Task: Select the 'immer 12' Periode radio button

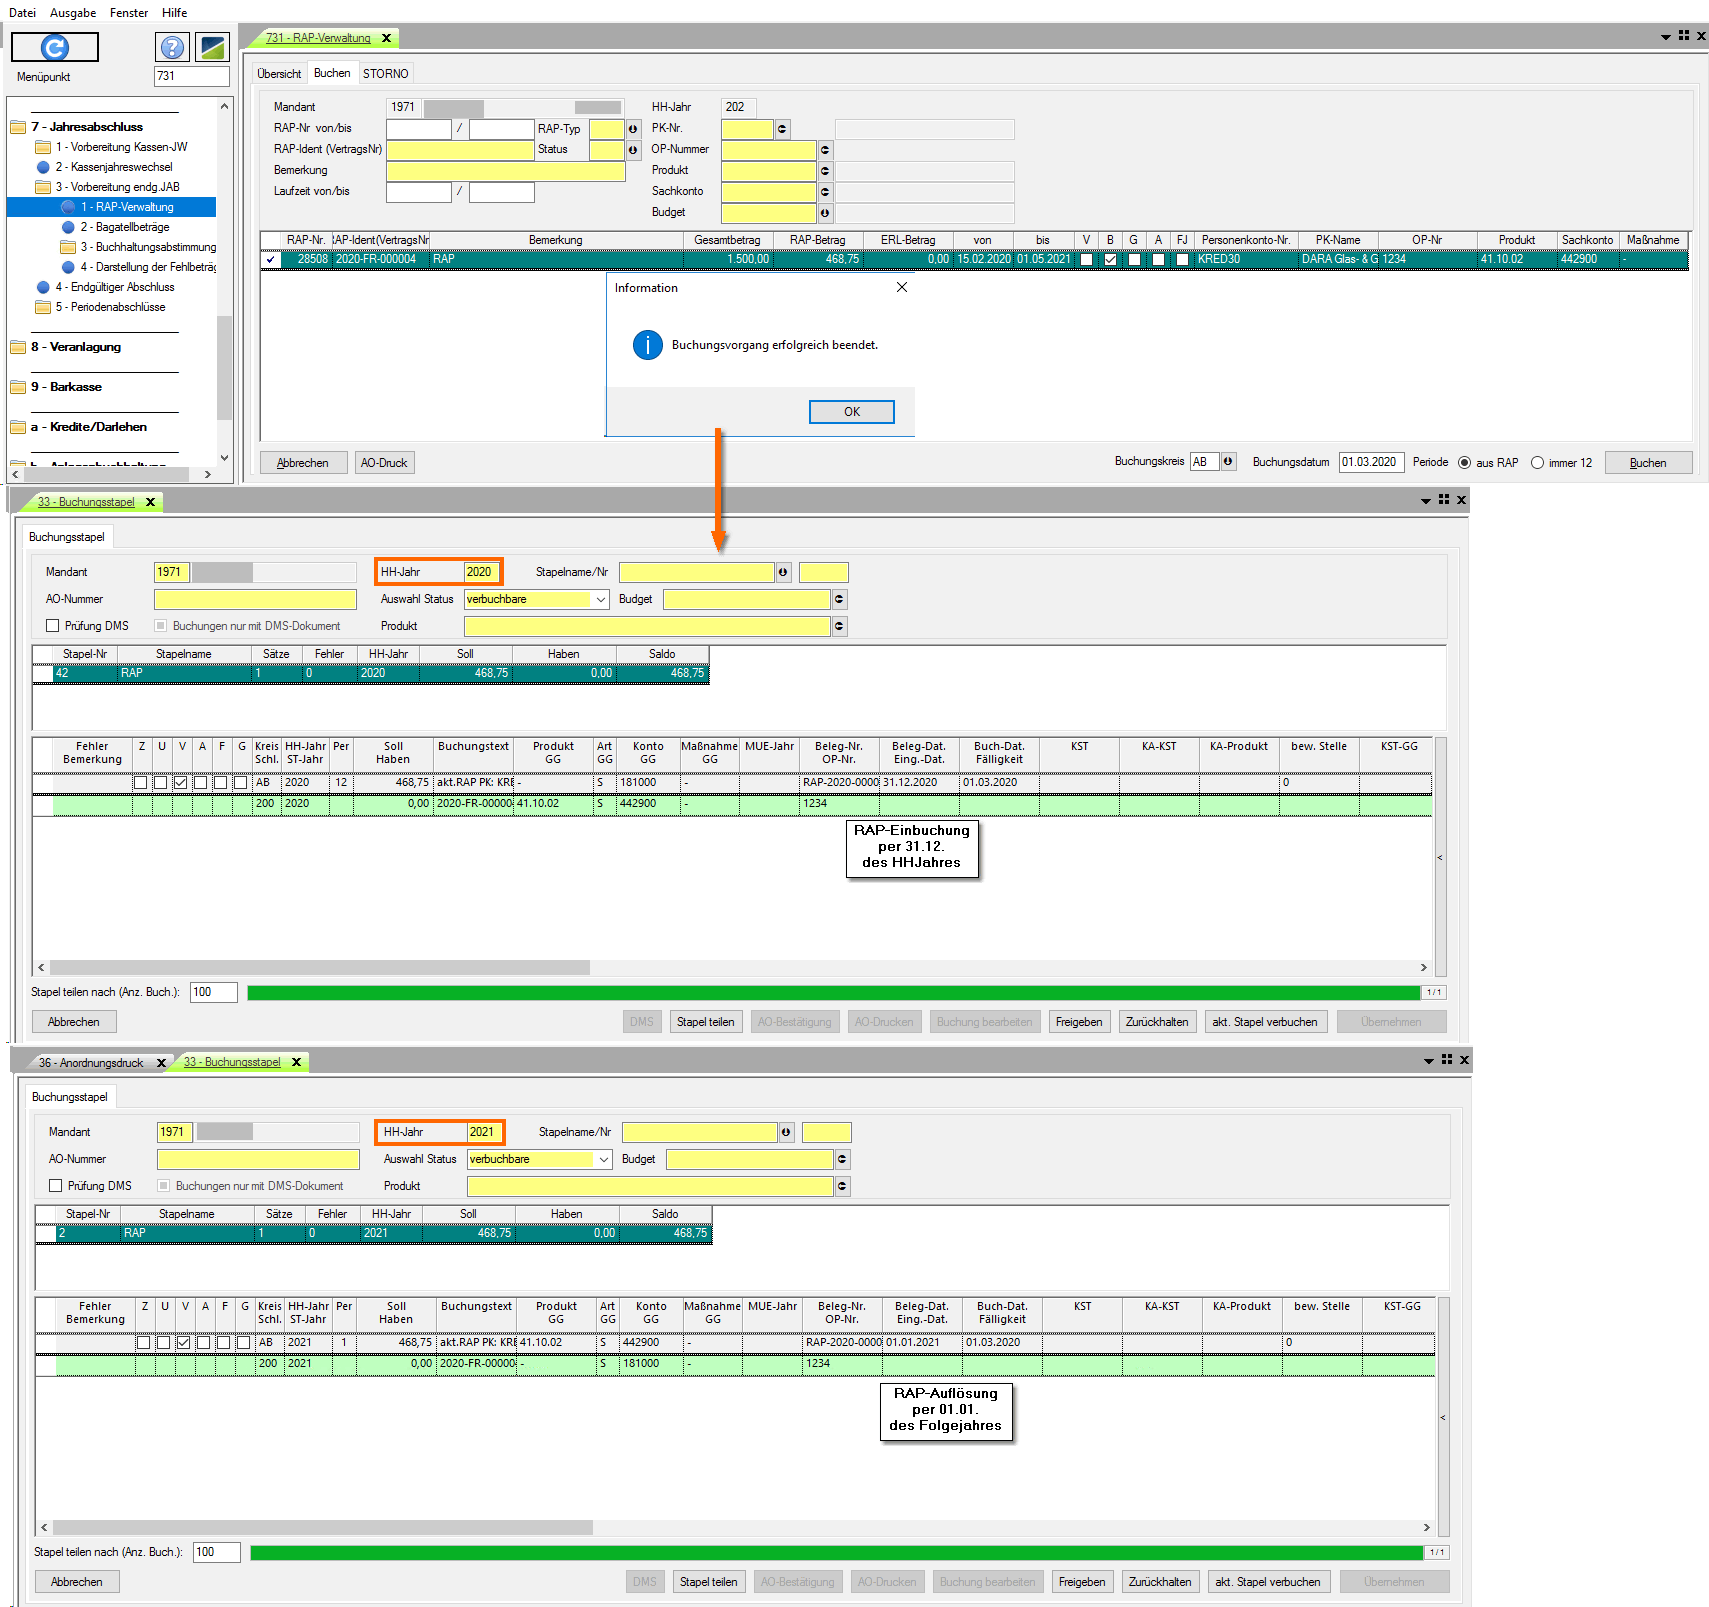Action: [x=1537, y=463]
